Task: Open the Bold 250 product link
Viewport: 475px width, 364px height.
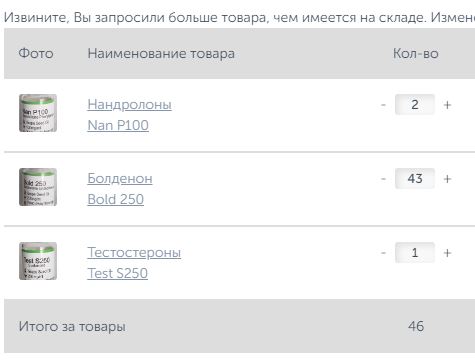Action: [x=116, y=199]
